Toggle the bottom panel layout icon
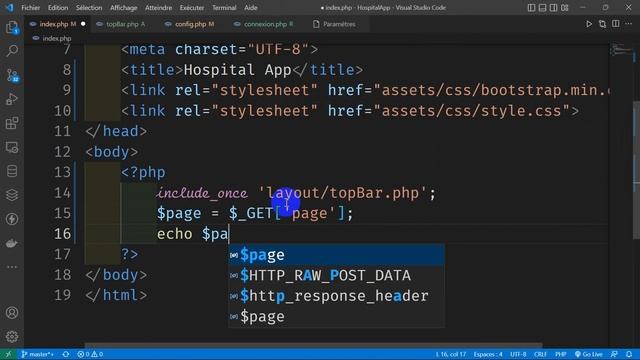The width and height of the screenshot is (640, 360). tap(542, 7)
